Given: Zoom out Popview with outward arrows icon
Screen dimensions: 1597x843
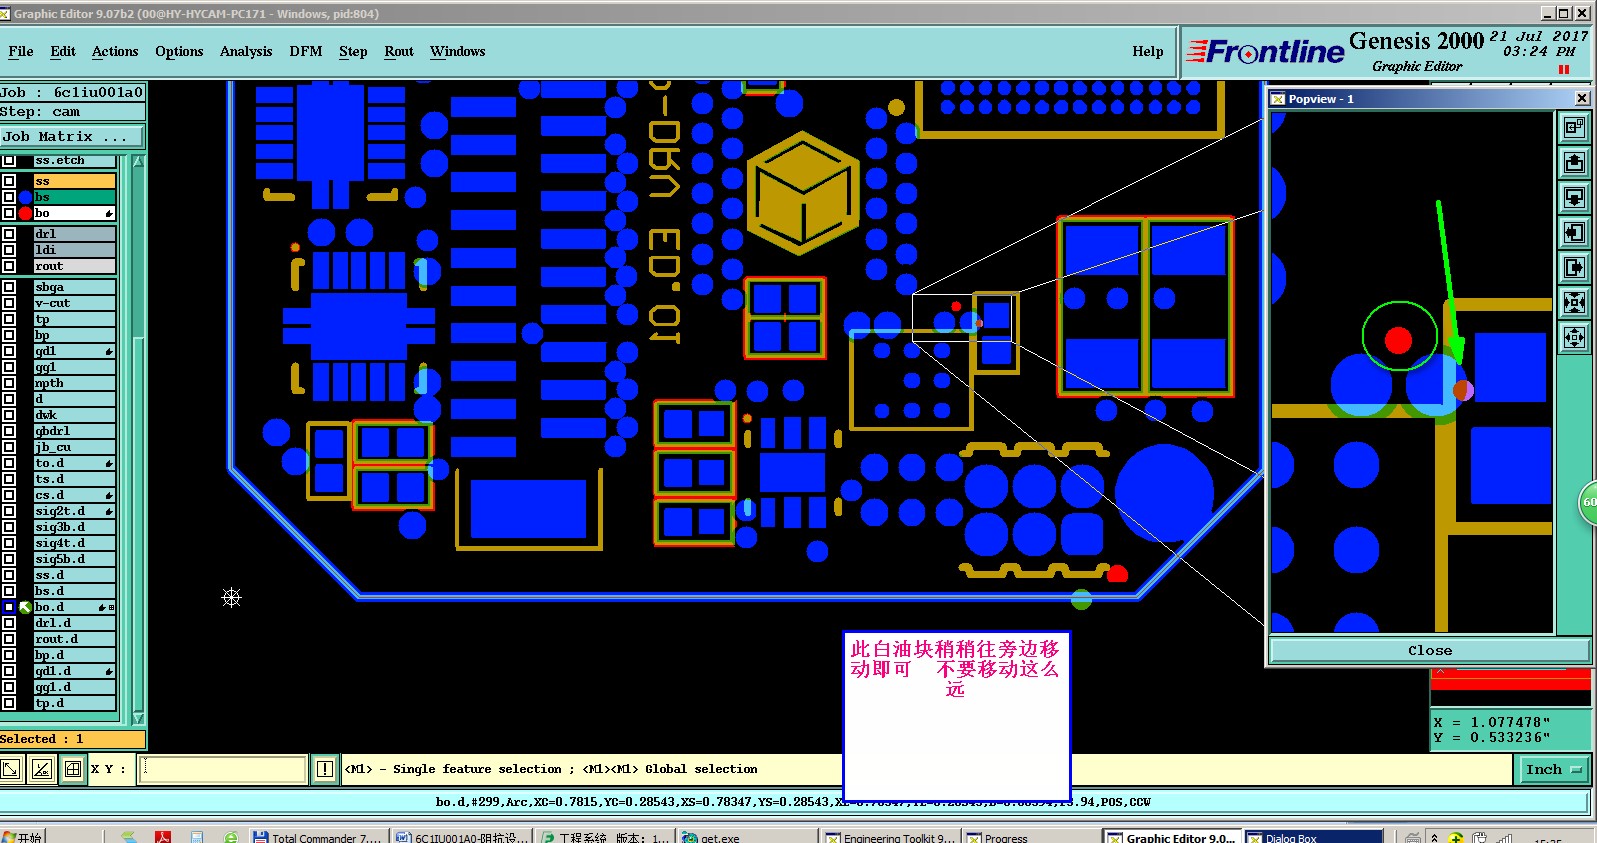Looking at the screenshot, I should 1574,337.
